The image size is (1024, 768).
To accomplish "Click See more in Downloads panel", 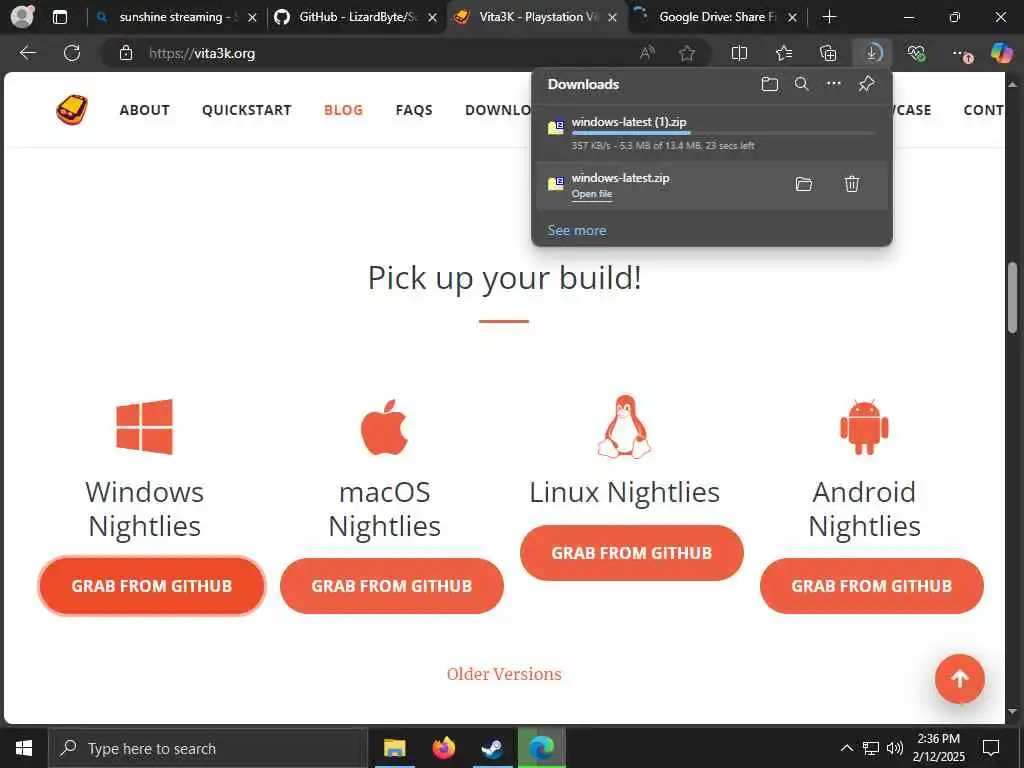I will click(577, 230).
